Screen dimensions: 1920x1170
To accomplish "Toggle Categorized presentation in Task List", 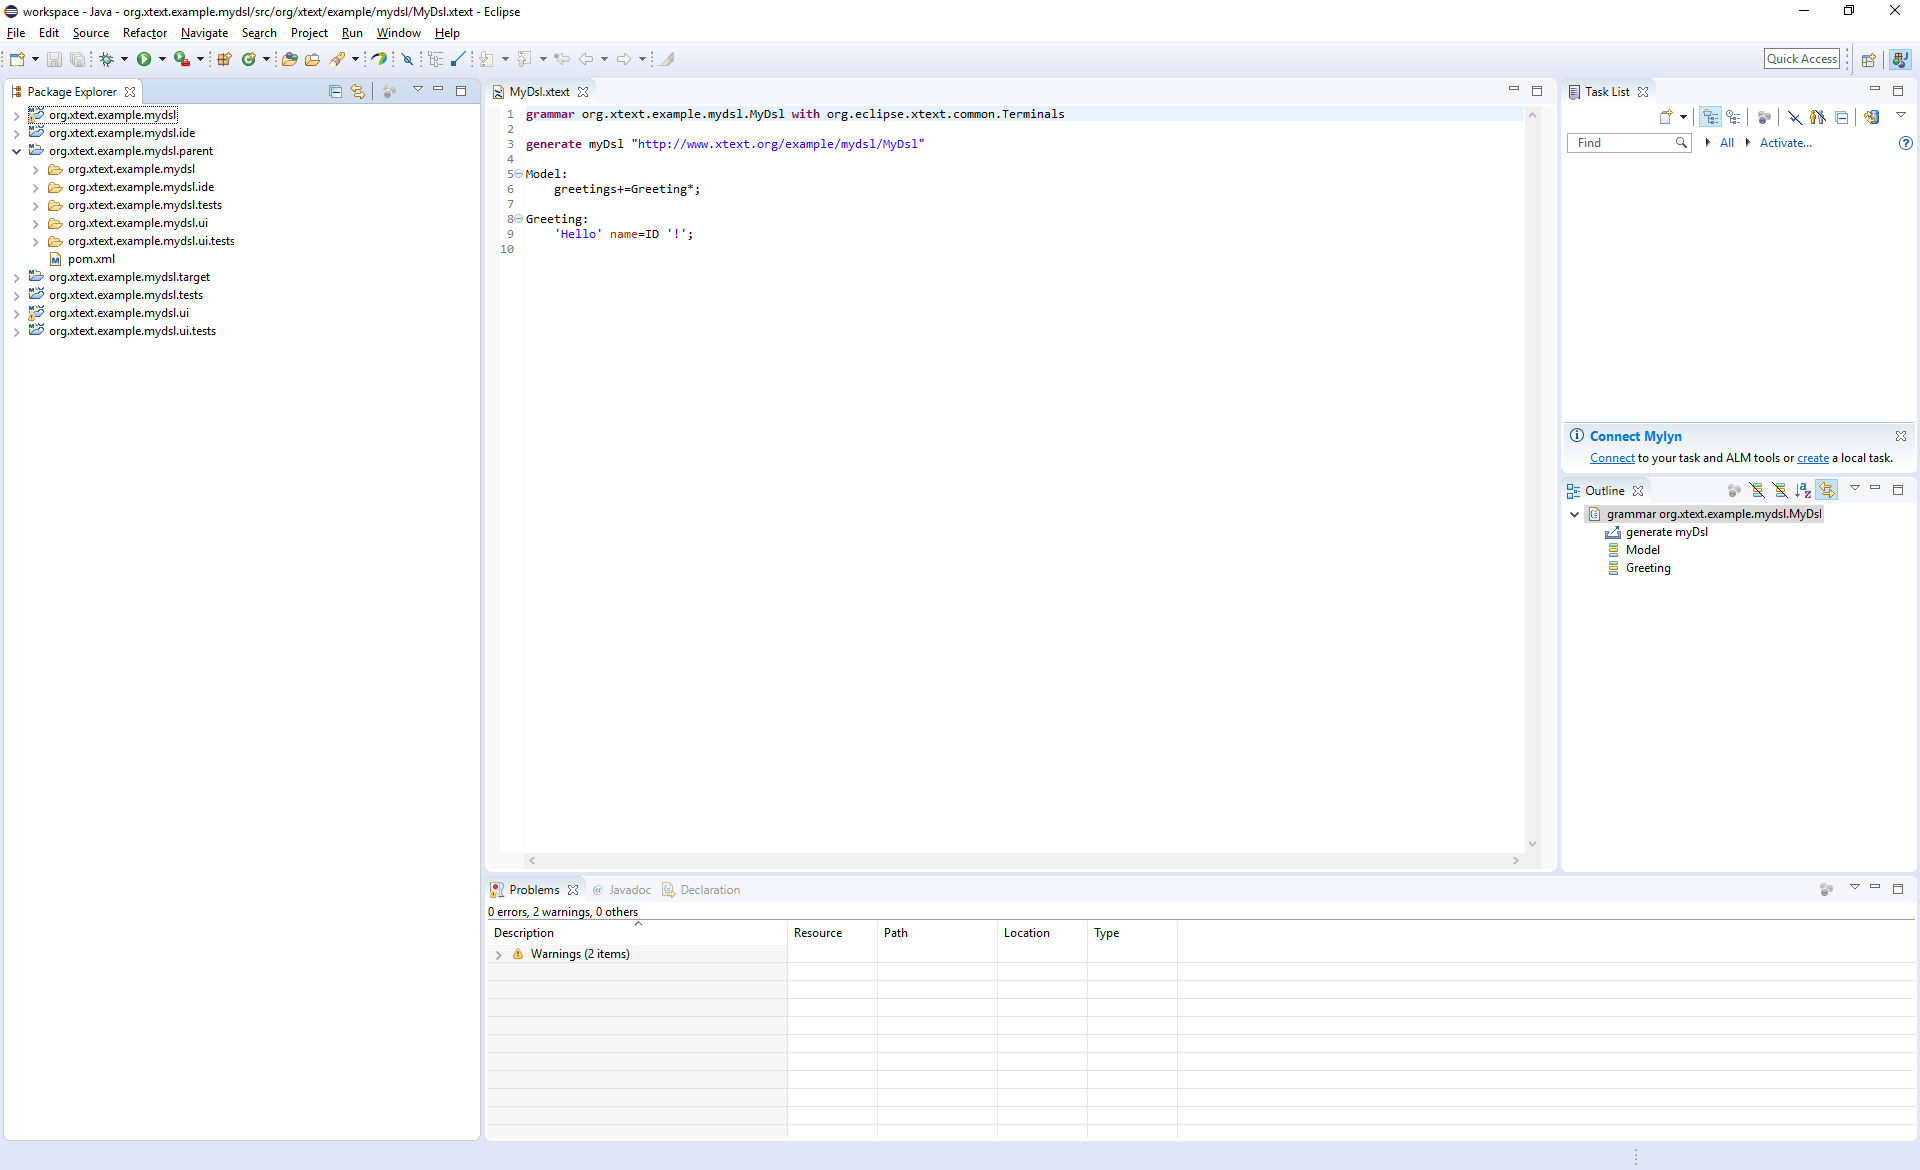I will tap(1711, 117).
